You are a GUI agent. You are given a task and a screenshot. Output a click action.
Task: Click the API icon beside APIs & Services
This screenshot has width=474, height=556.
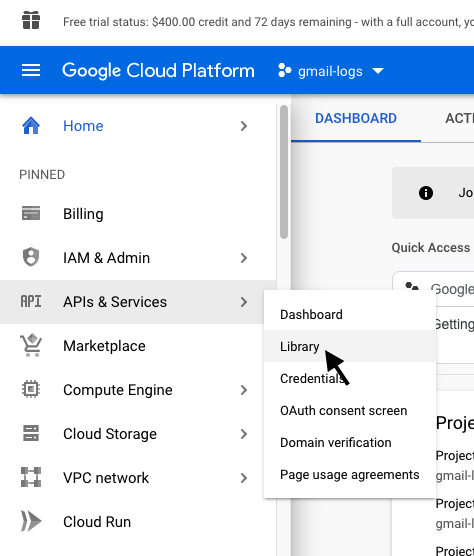[31, 301]
